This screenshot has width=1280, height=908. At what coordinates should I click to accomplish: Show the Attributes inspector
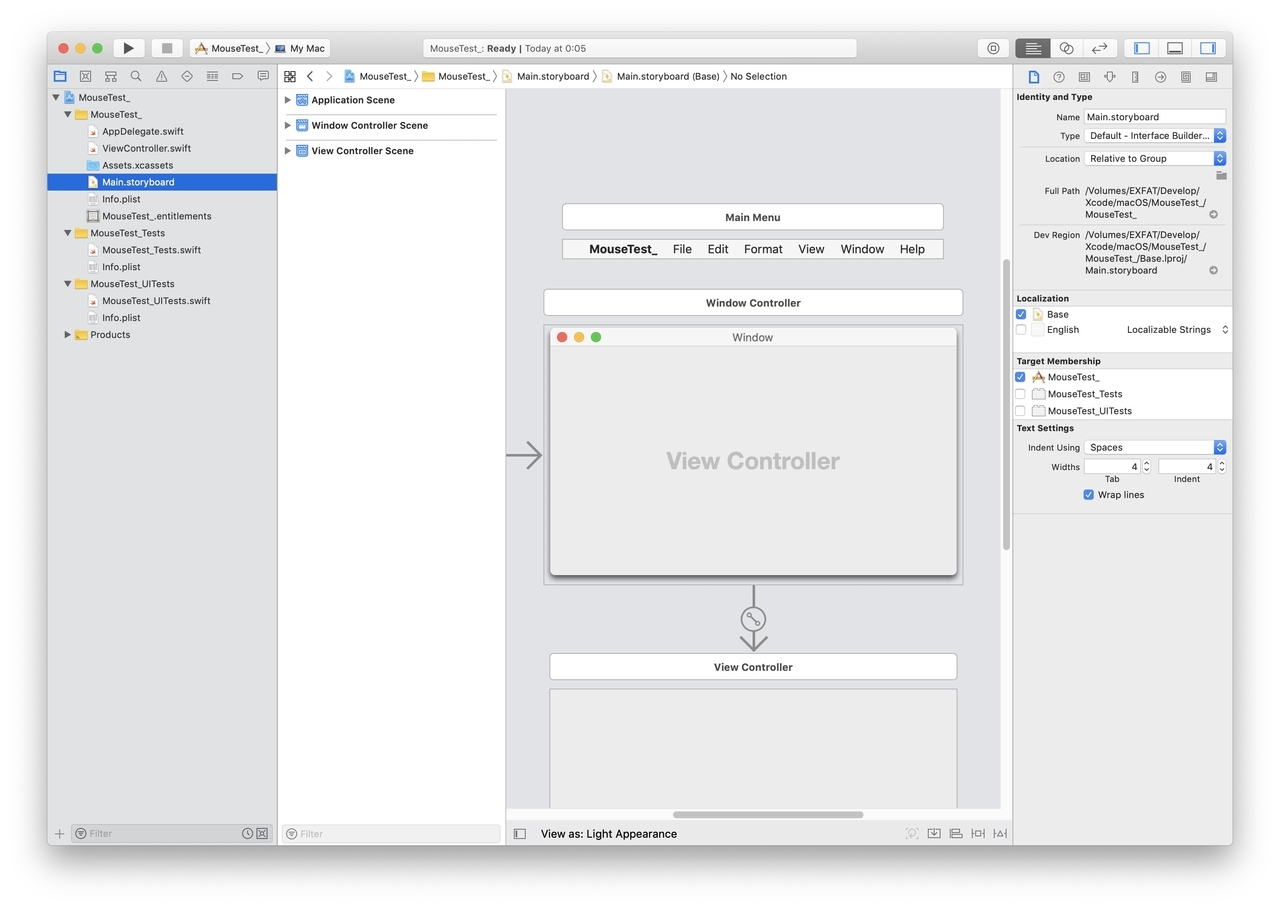tap(1109, 77)
